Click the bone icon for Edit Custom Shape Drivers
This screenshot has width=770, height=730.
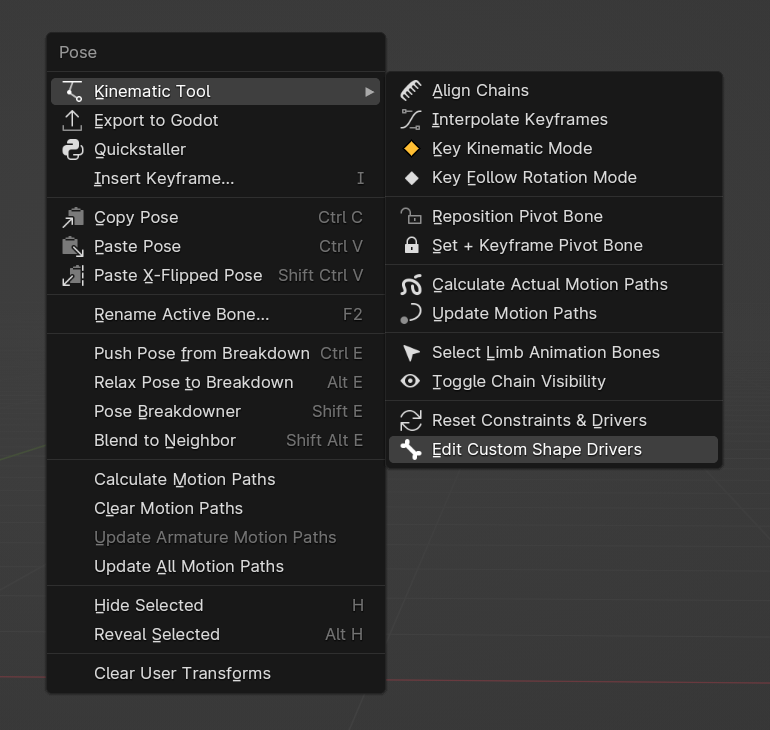pyautogui.click(x=411, y=449)
